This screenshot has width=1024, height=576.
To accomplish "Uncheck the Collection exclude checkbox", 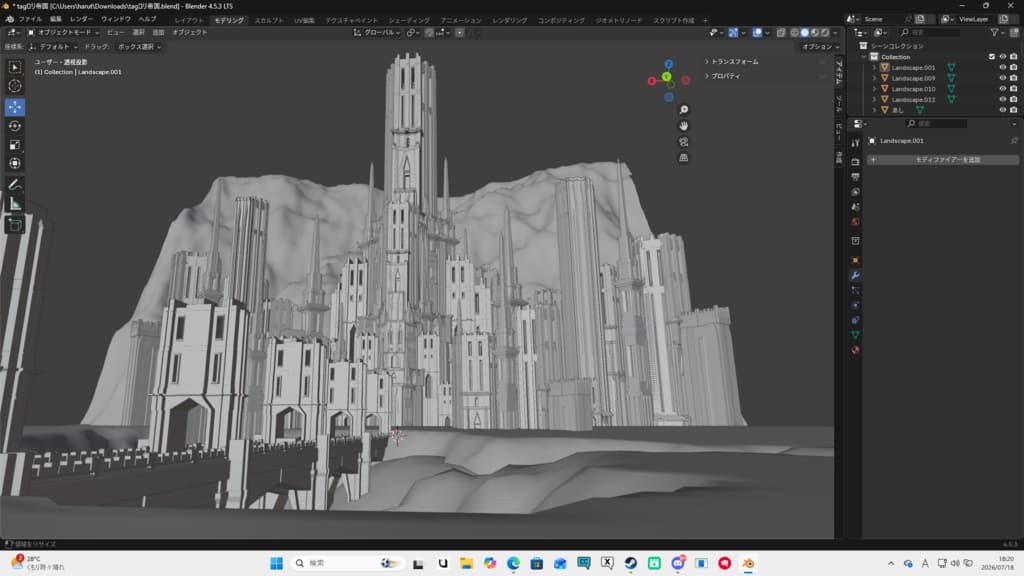I will tap(991, 57).
